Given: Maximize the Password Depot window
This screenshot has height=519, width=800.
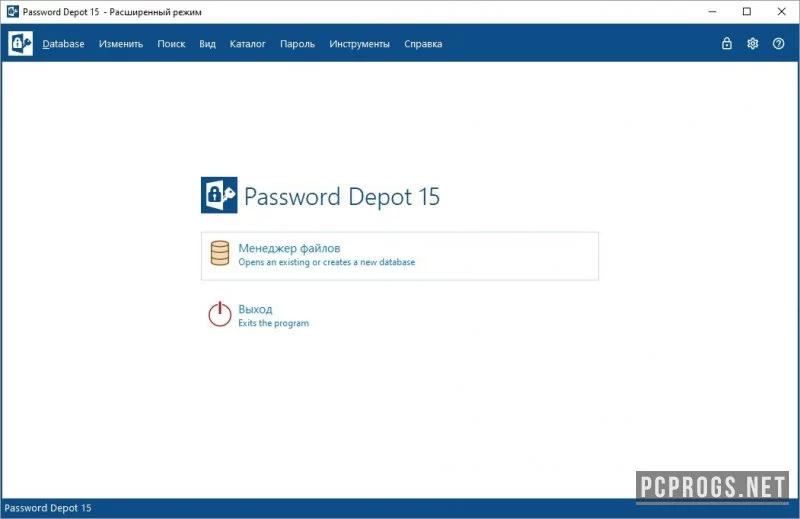Looking at the screenshot, I should (746, 12).
